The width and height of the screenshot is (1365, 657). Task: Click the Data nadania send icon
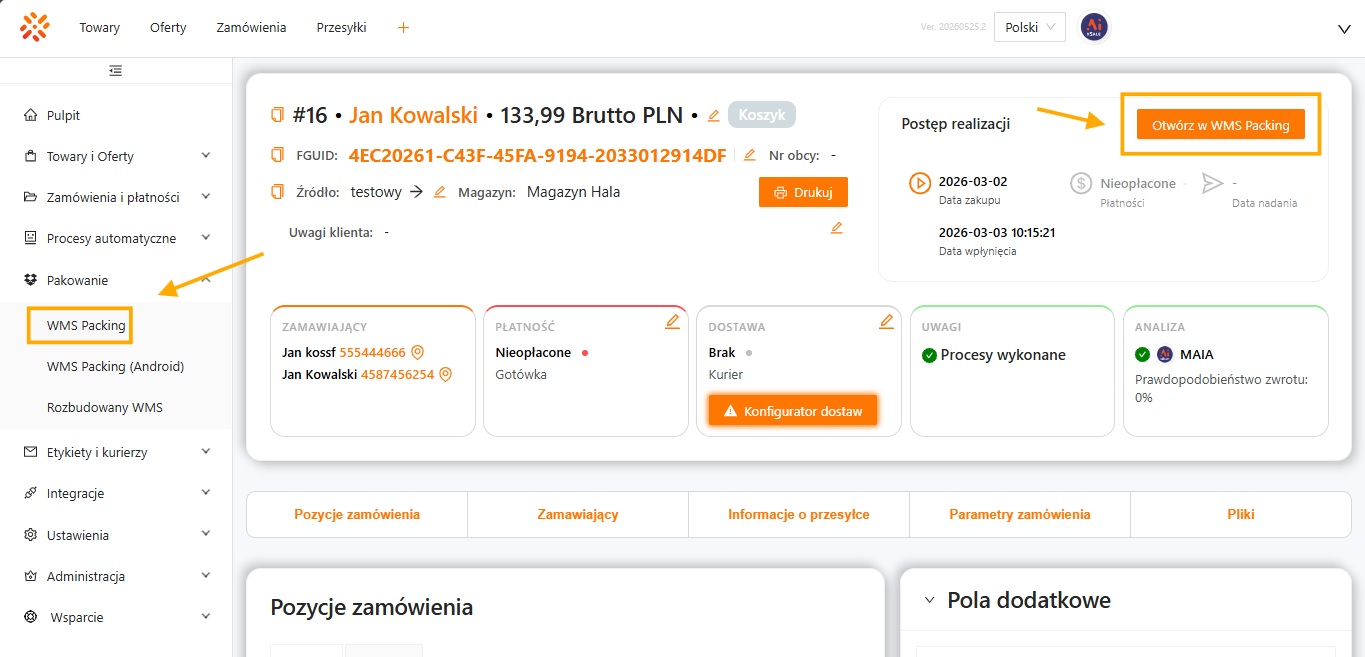[x=1212, y=184]
